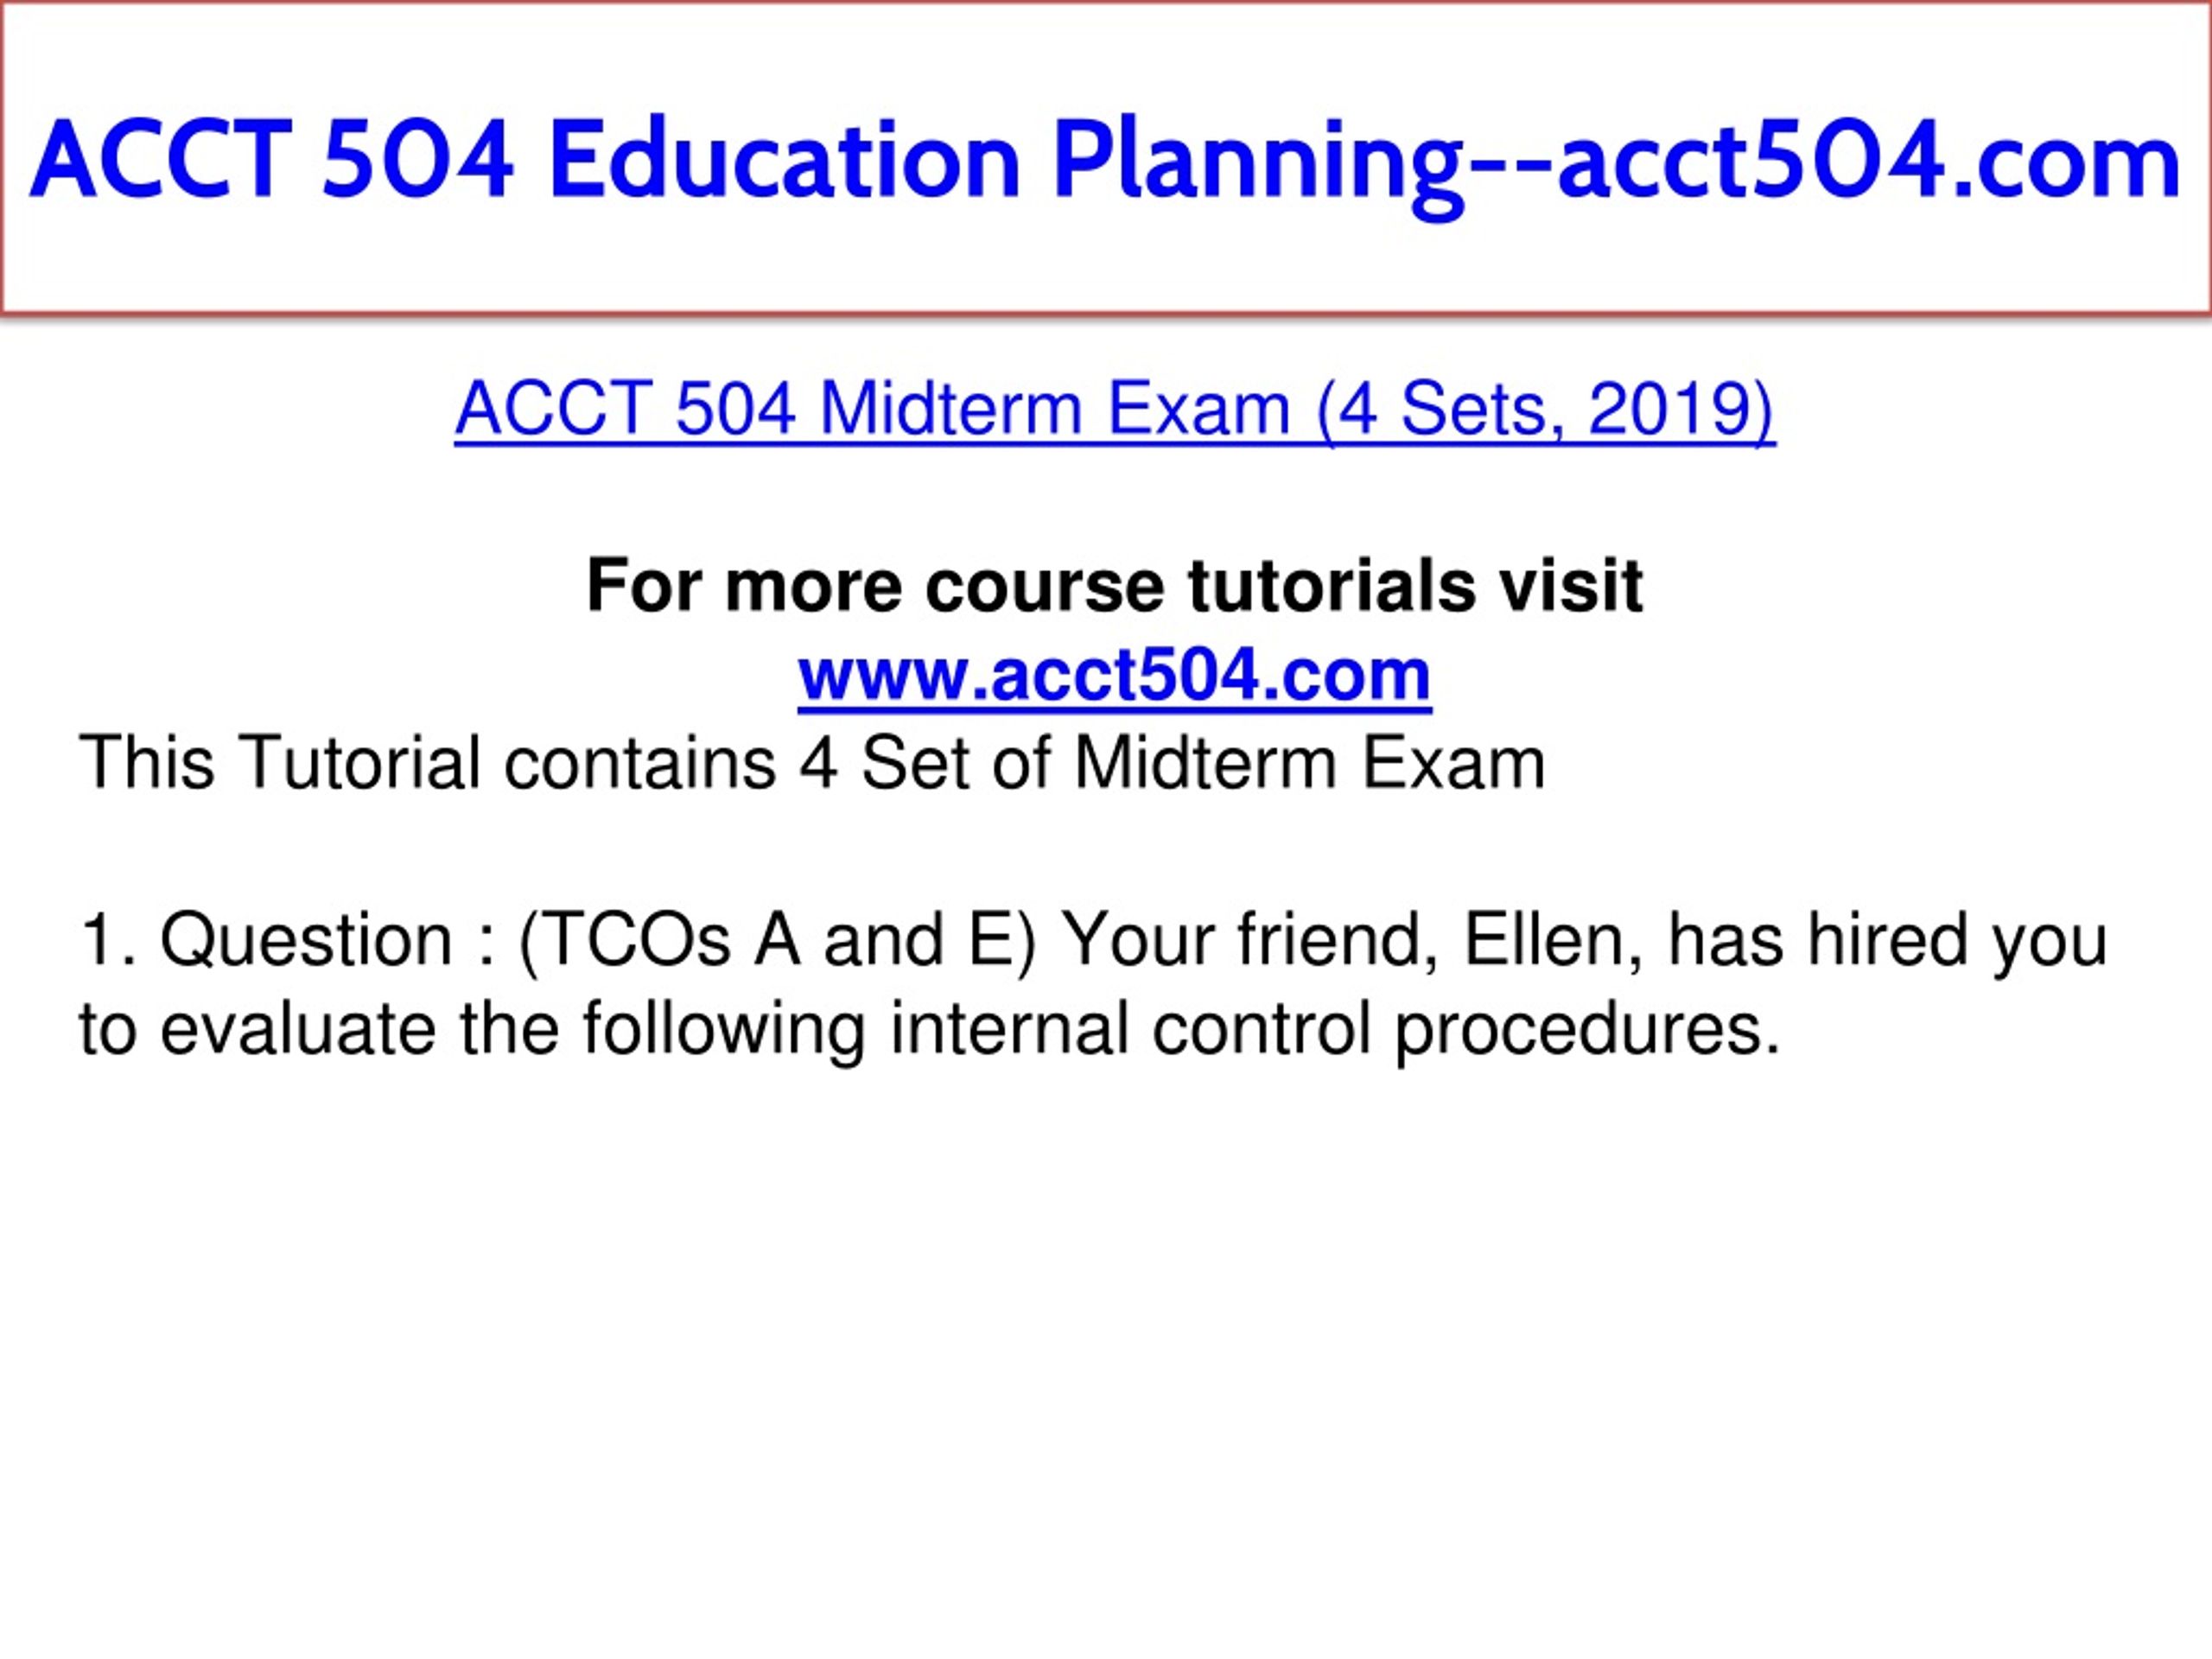The height and width of the screenshot is (1659, 2212).
Task: Click the '1. Question' text line
Action: point(1093,940)
